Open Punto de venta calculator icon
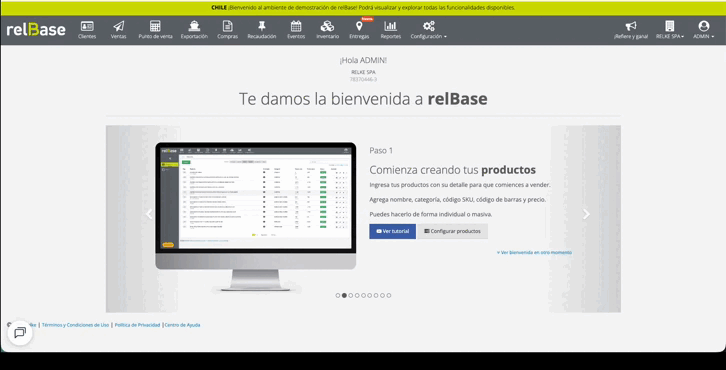The width and height of the screenshot is (726, 370). point(155,26)
